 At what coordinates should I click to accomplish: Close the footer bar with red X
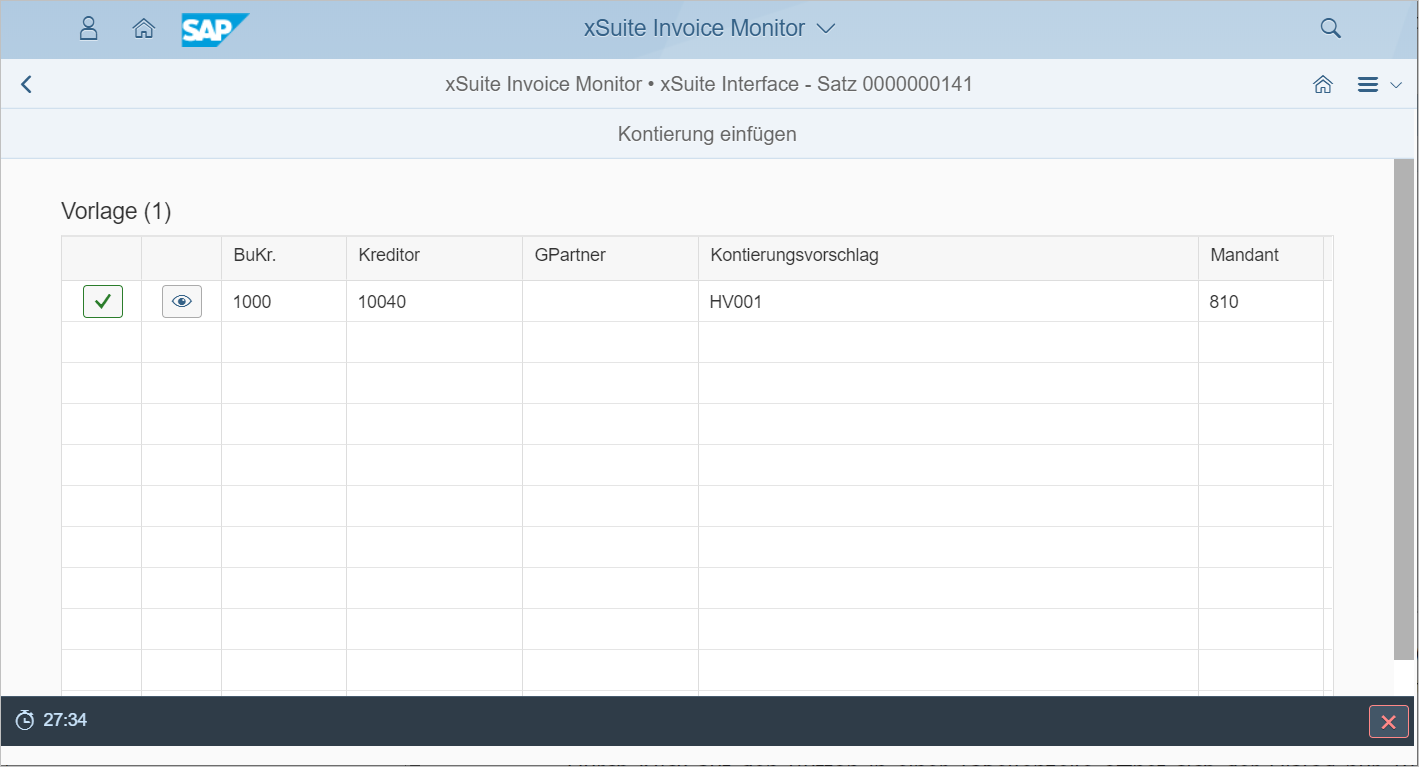point(1388,721)
